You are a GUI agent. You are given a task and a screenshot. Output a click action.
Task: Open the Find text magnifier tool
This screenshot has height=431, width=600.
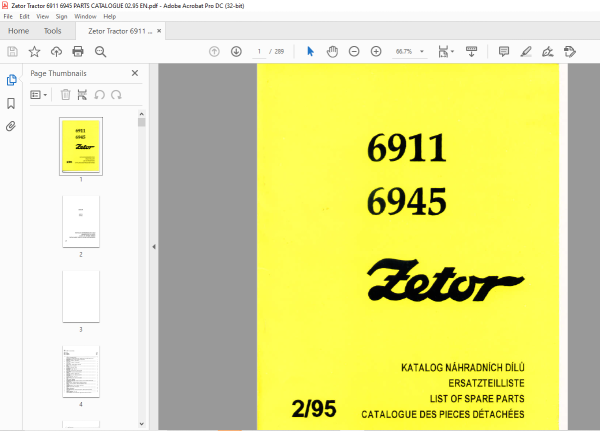pyautogui.click(x=100, y=51)
